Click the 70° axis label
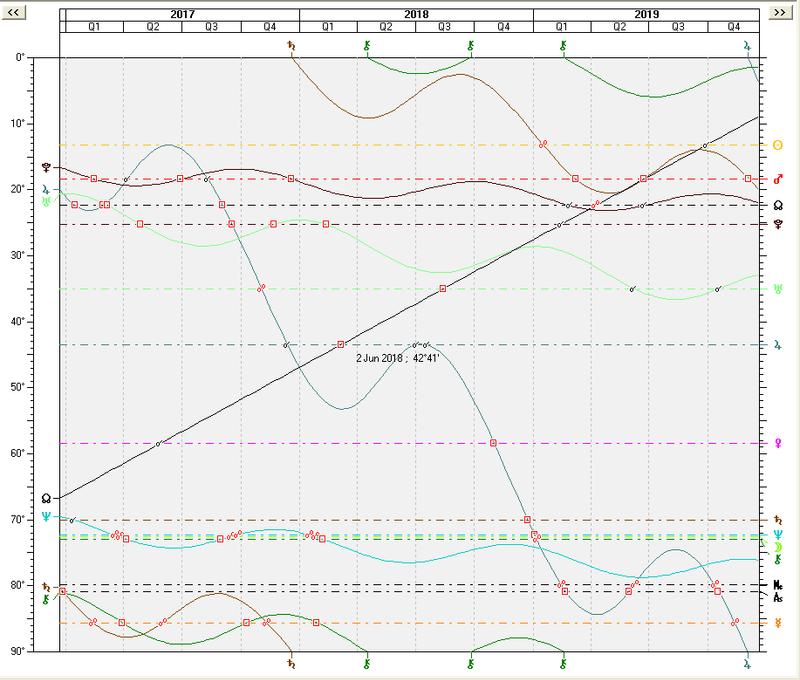 pyautogui.click(x=18, y=519)
